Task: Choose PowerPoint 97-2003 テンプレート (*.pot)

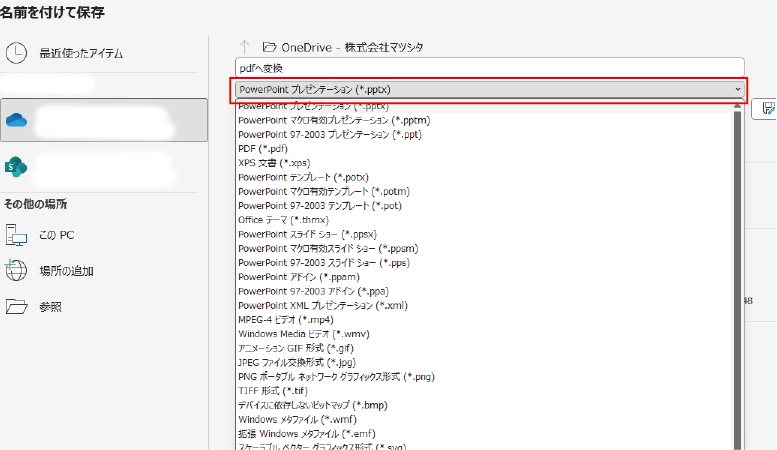Action: [320, 206]
